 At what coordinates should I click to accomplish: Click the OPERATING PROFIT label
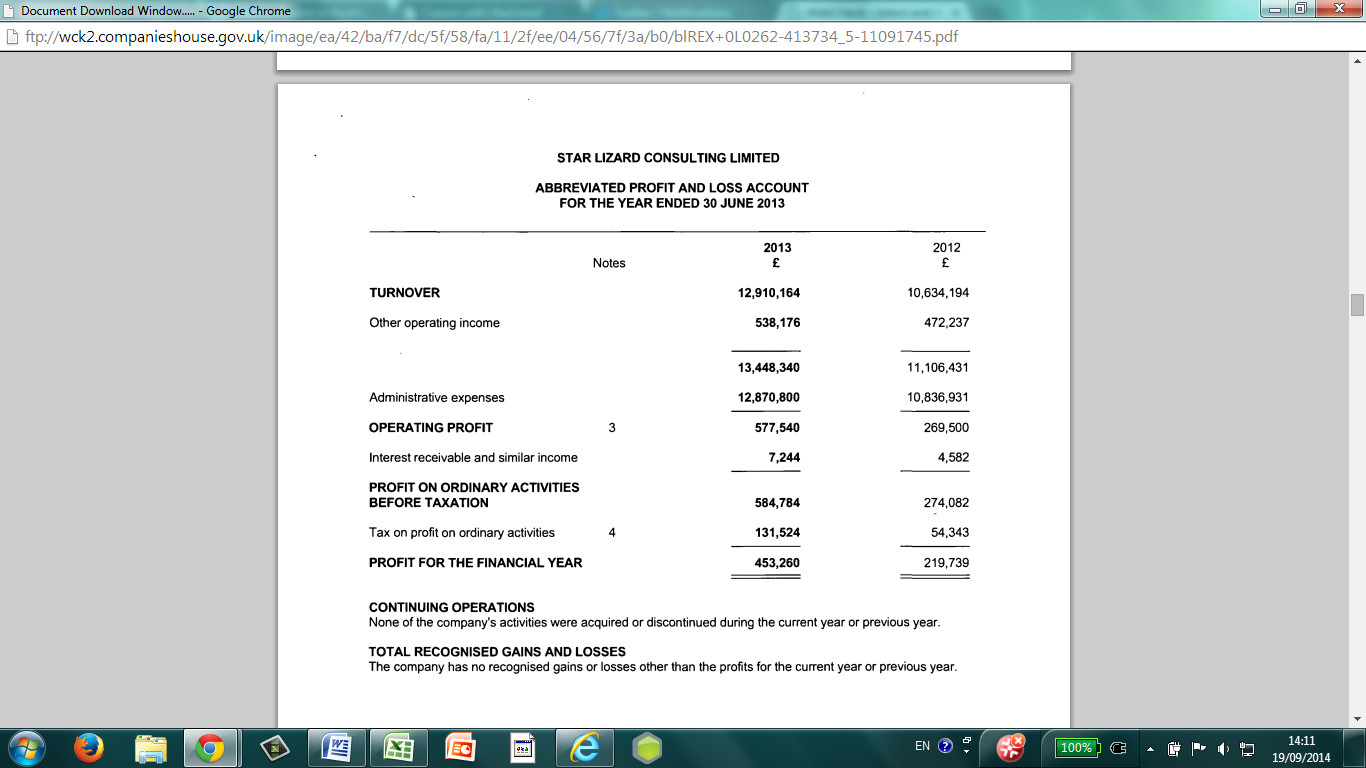click(431, 428)
